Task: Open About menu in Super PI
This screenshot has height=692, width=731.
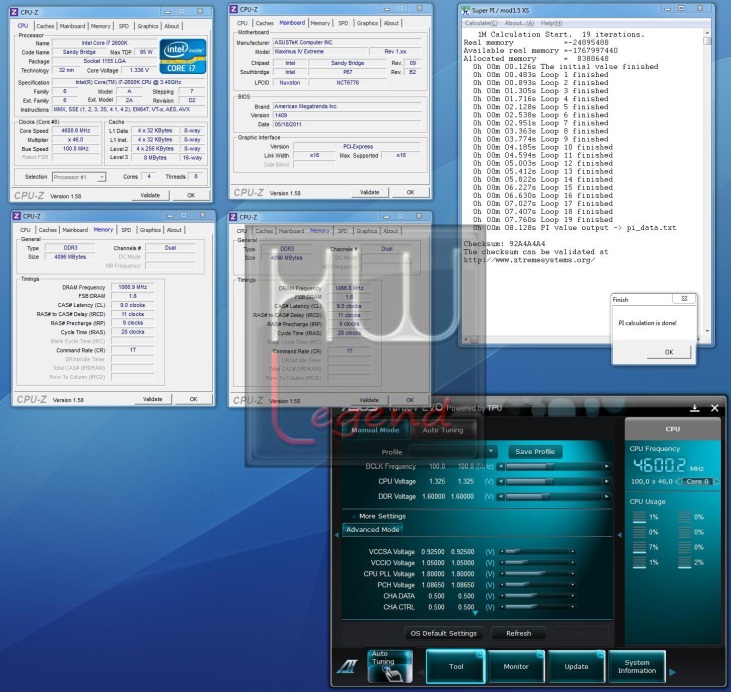Action: click(x=519, y=23)
